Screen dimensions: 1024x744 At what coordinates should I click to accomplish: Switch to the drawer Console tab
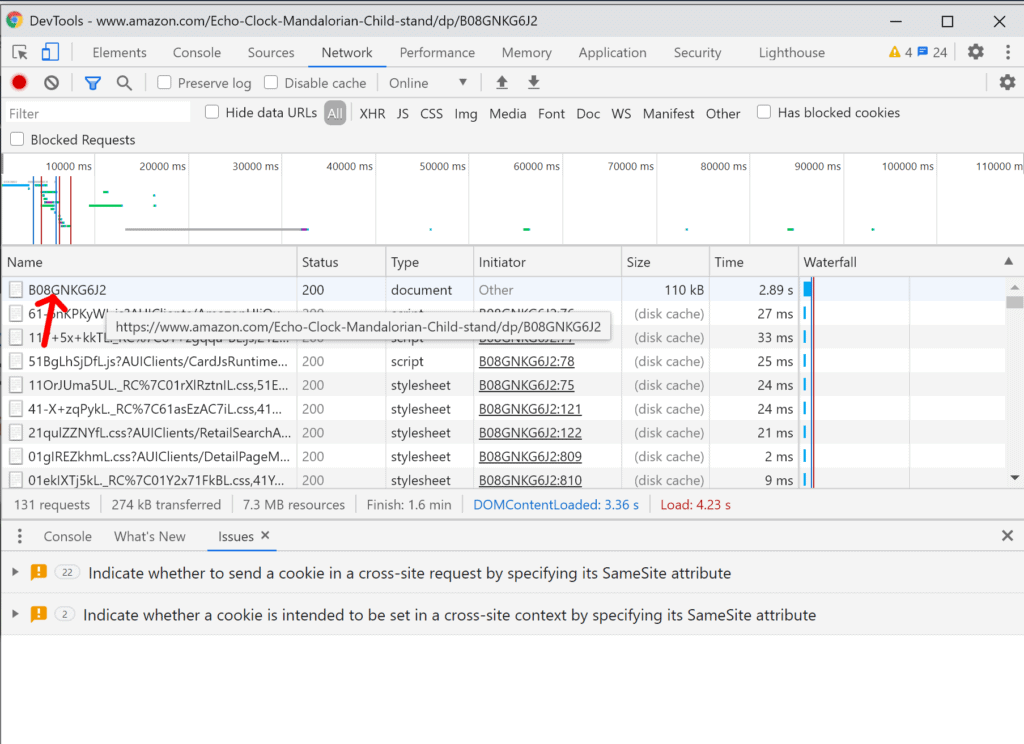pyautogui.click(x=67, y=536)
